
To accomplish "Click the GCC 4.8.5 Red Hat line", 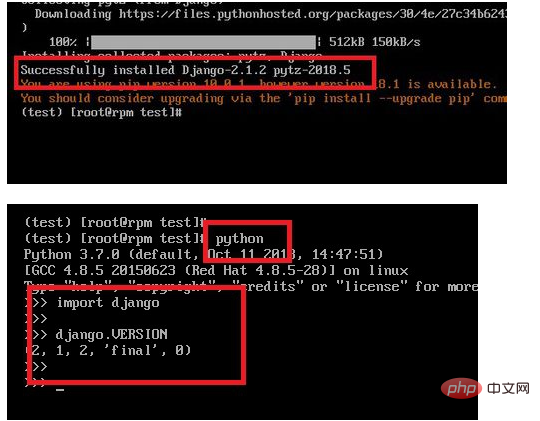I will point(216,270).
